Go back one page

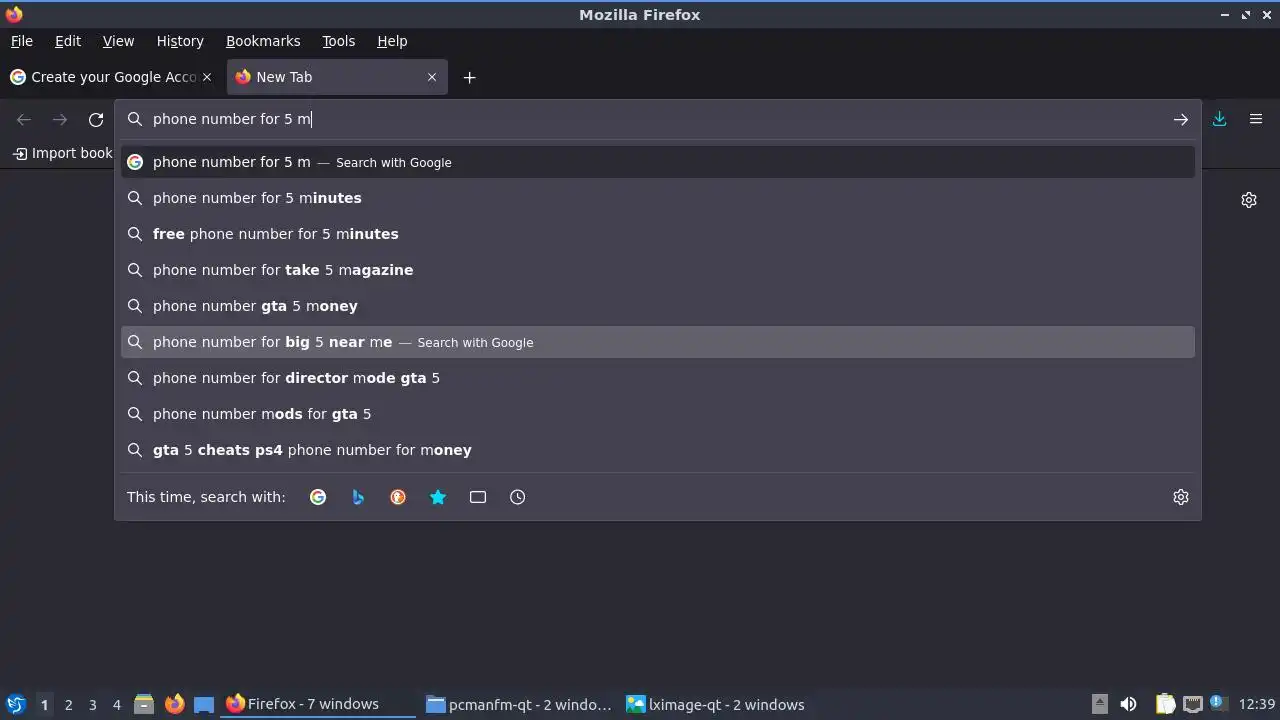coord(24,119)
